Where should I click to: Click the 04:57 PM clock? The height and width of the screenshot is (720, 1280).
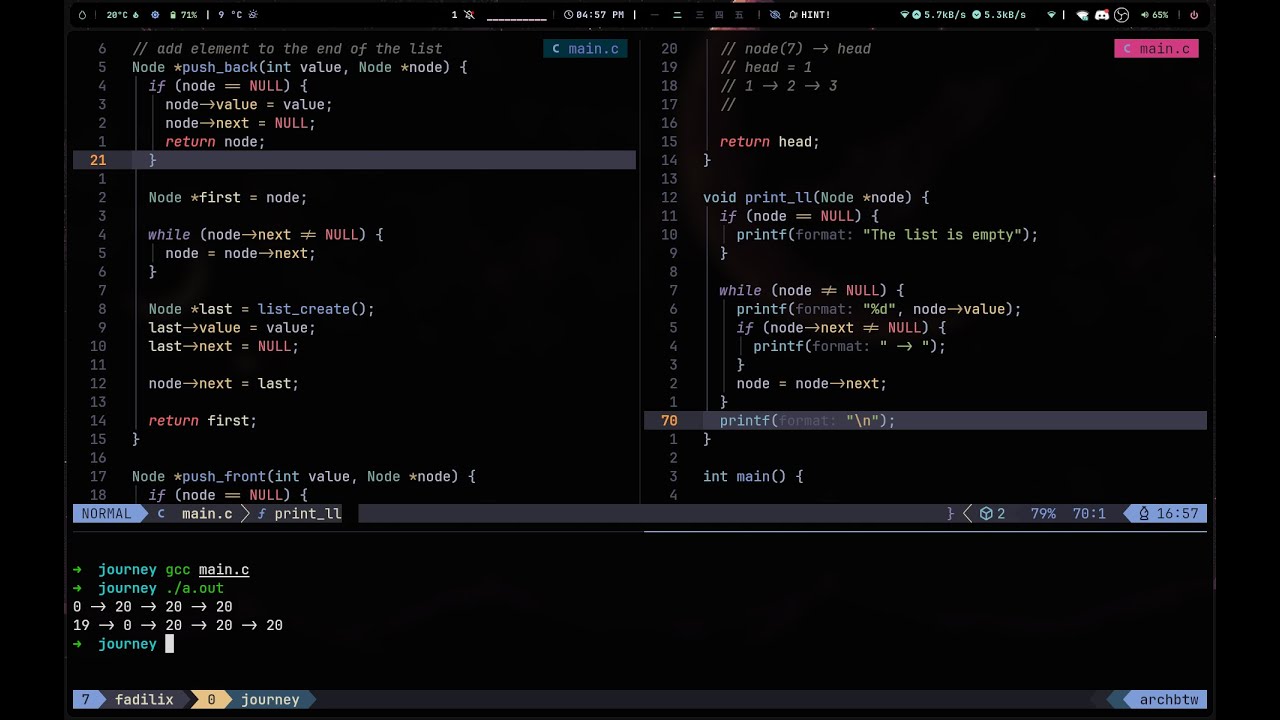(594, 15)
